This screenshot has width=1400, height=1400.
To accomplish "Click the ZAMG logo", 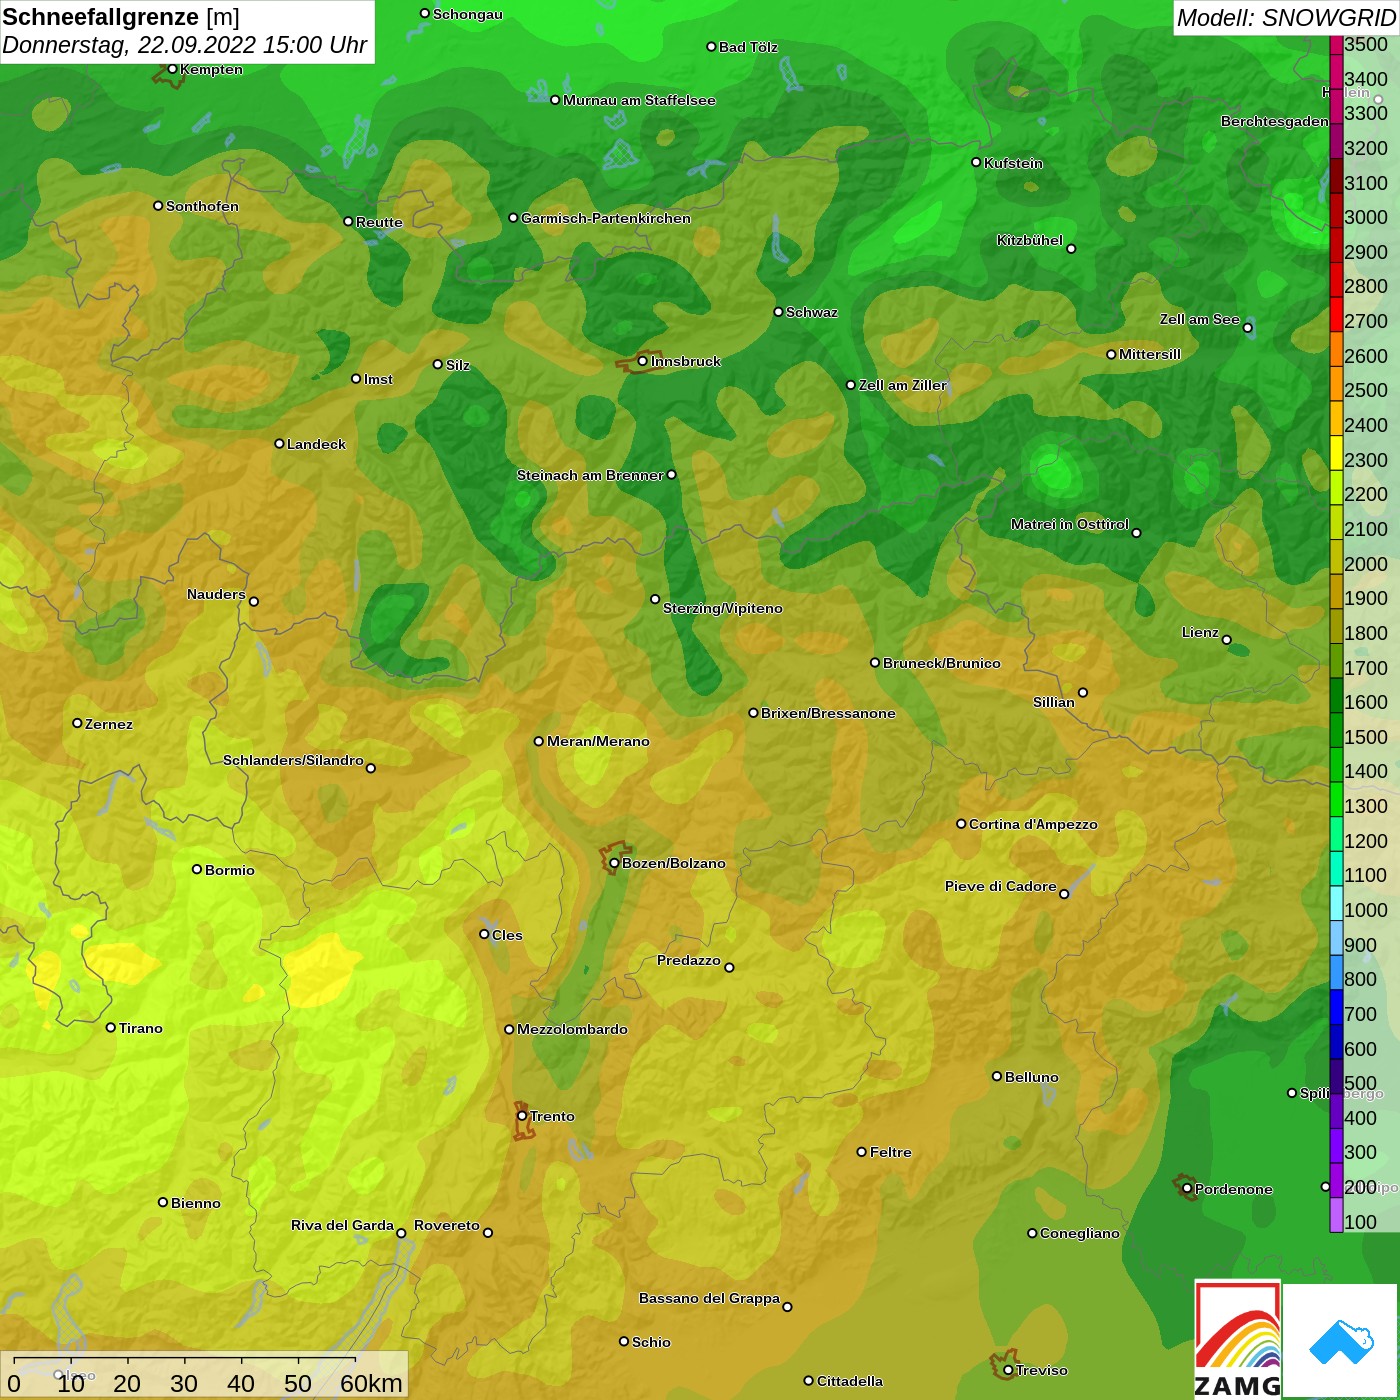I will pos(1237,1340).
